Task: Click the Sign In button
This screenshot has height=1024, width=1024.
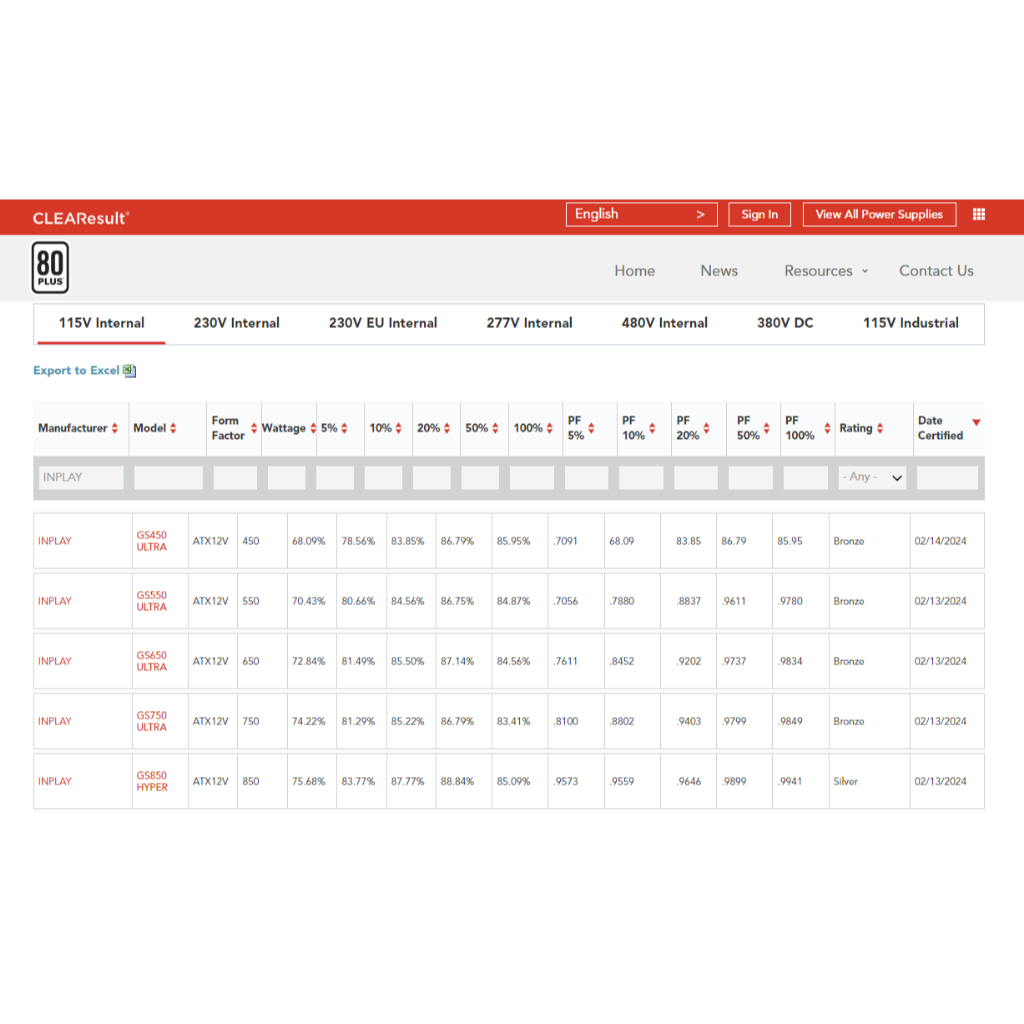Action: [x=759, y=214]
